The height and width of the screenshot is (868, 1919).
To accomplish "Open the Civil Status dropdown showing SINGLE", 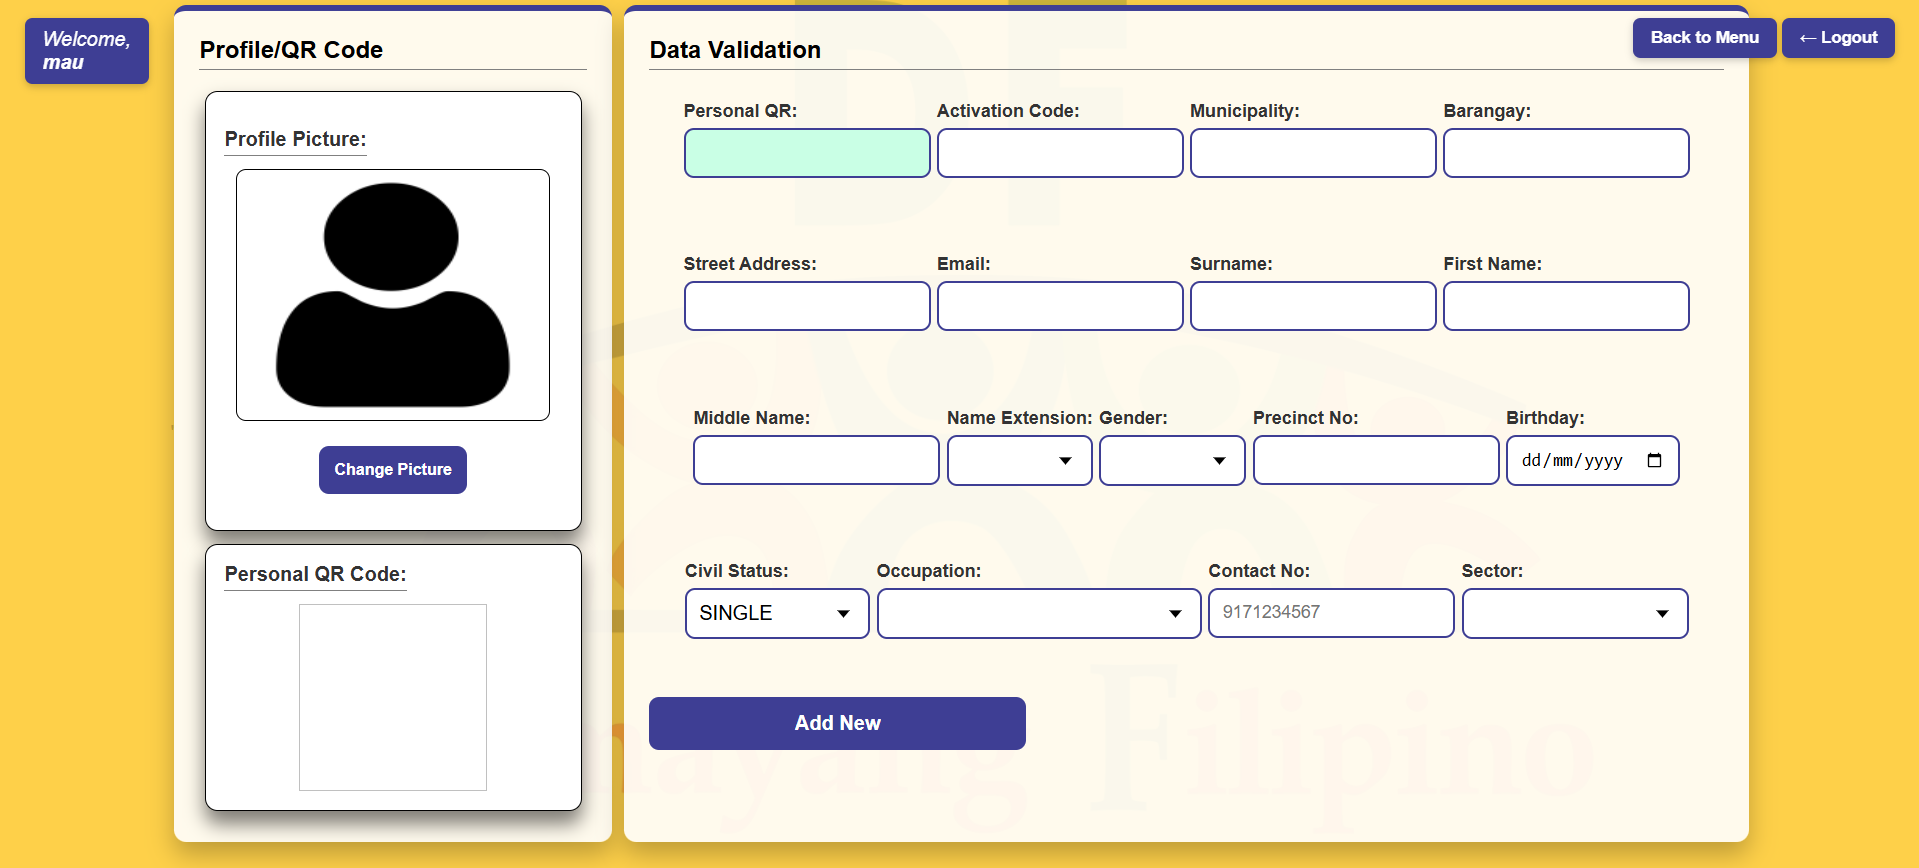I will coord(776,614).
